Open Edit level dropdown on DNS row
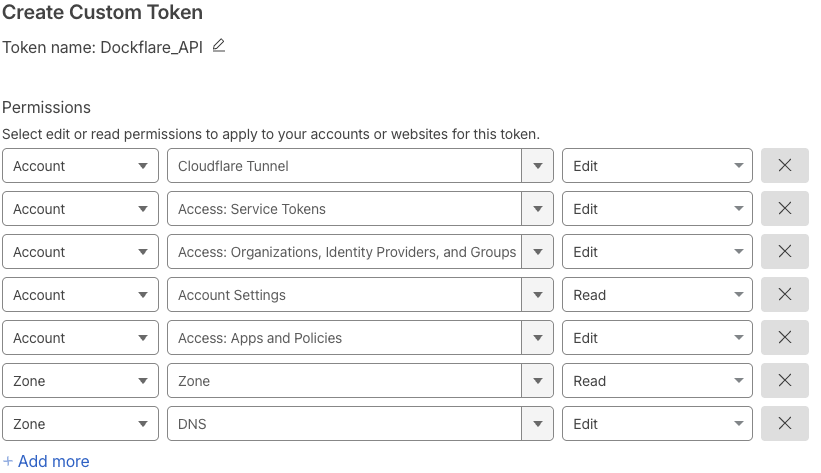 [x=656, y=424]
